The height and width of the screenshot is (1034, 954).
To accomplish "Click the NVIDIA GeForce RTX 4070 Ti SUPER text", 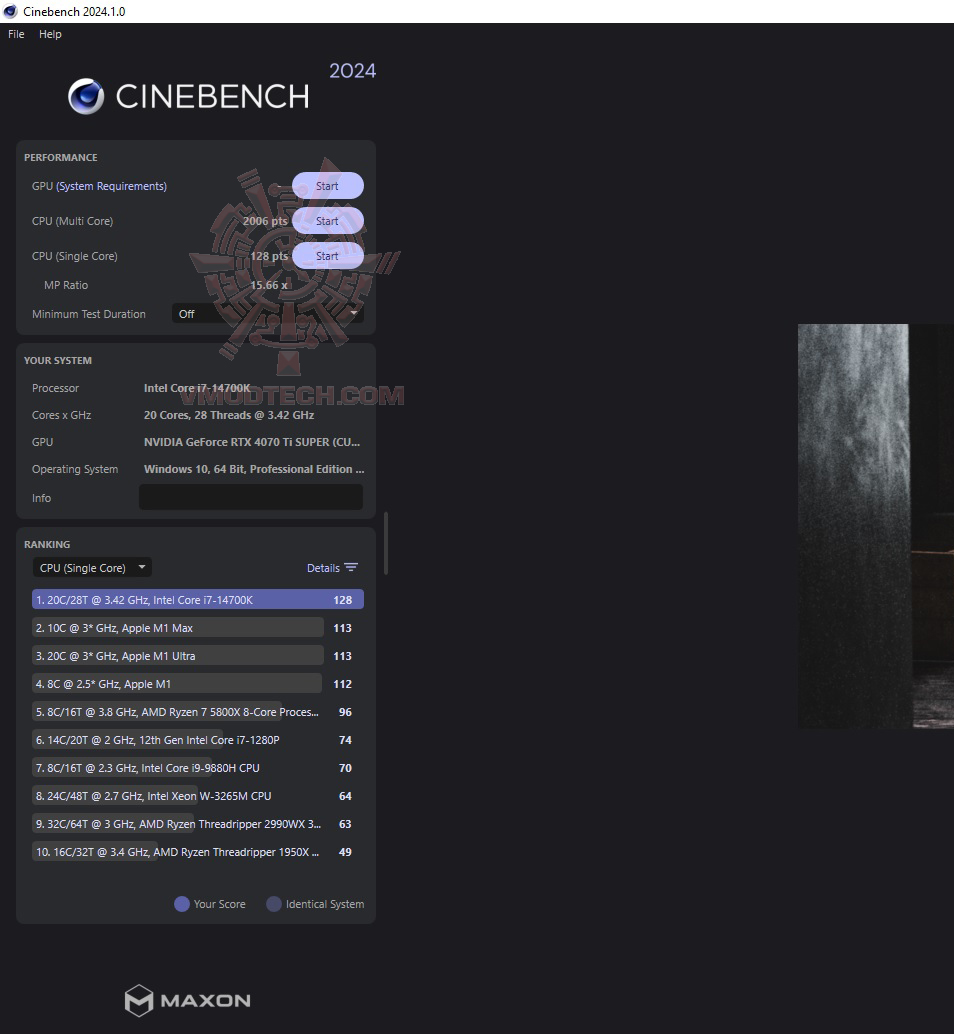I will [x=252, y=442].
